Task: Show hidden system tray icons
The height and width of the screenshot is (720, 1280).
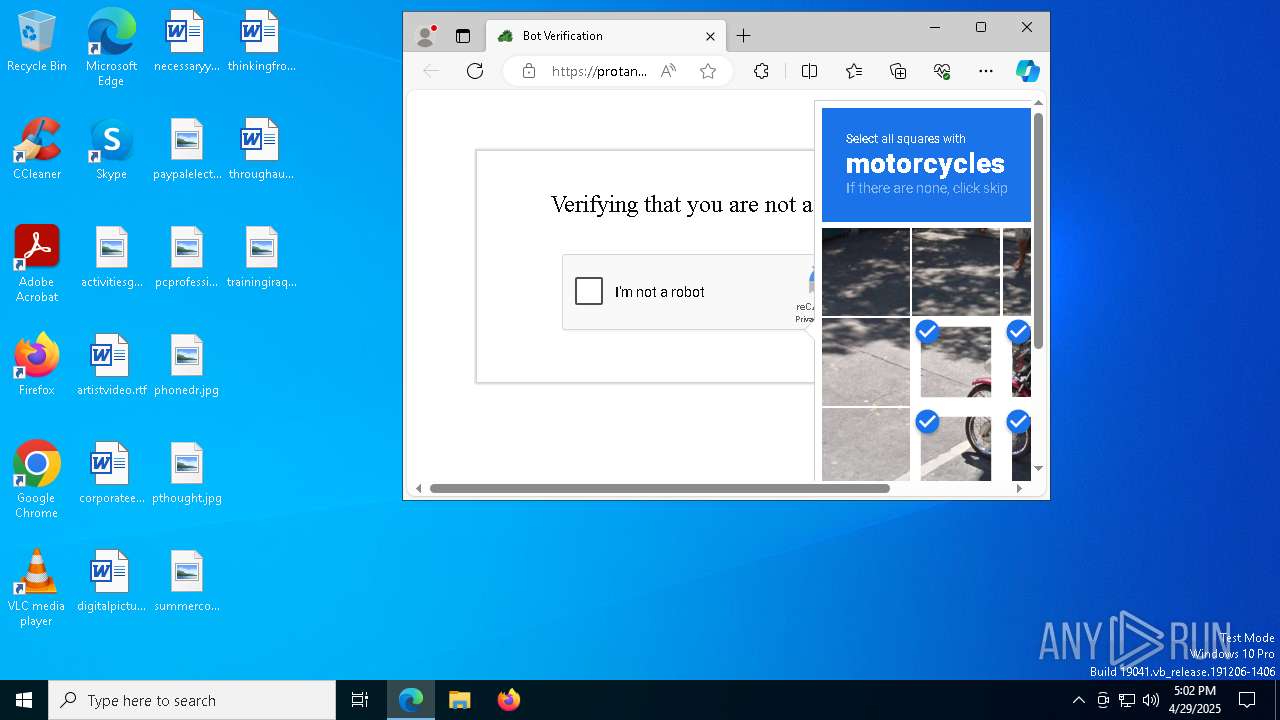Action: pyautogui.click(x=1078, y=700)
